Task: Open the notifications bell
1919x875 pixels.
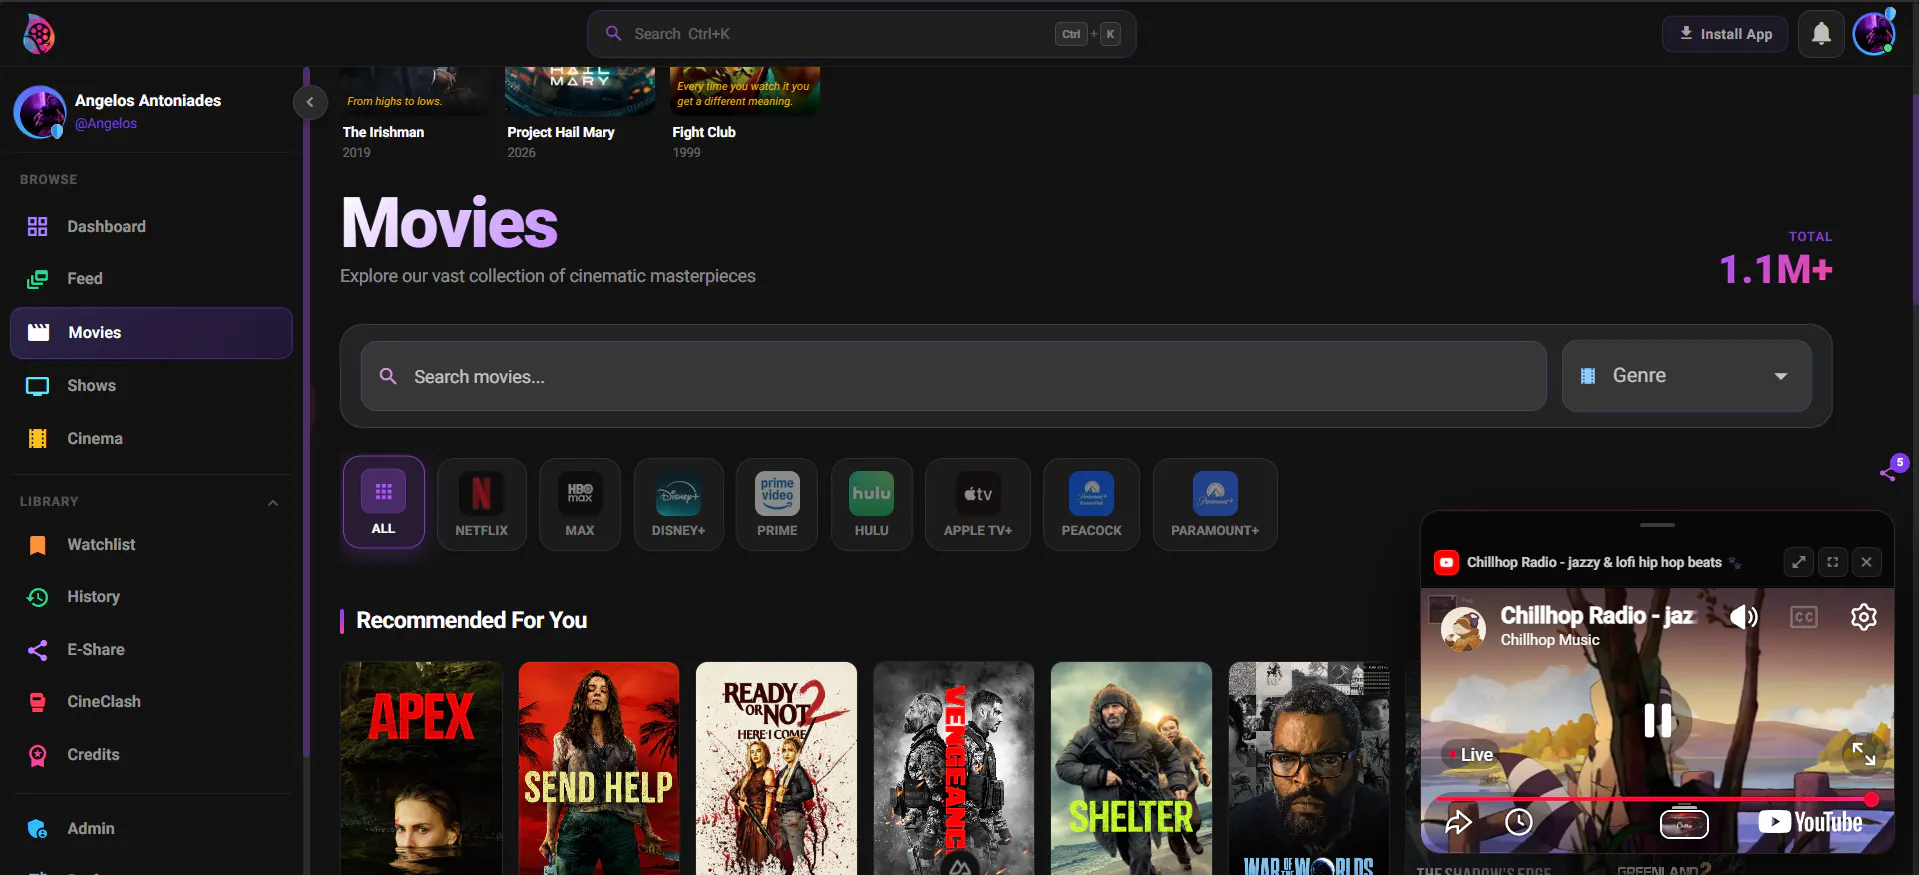Action: click(1821, 34)
